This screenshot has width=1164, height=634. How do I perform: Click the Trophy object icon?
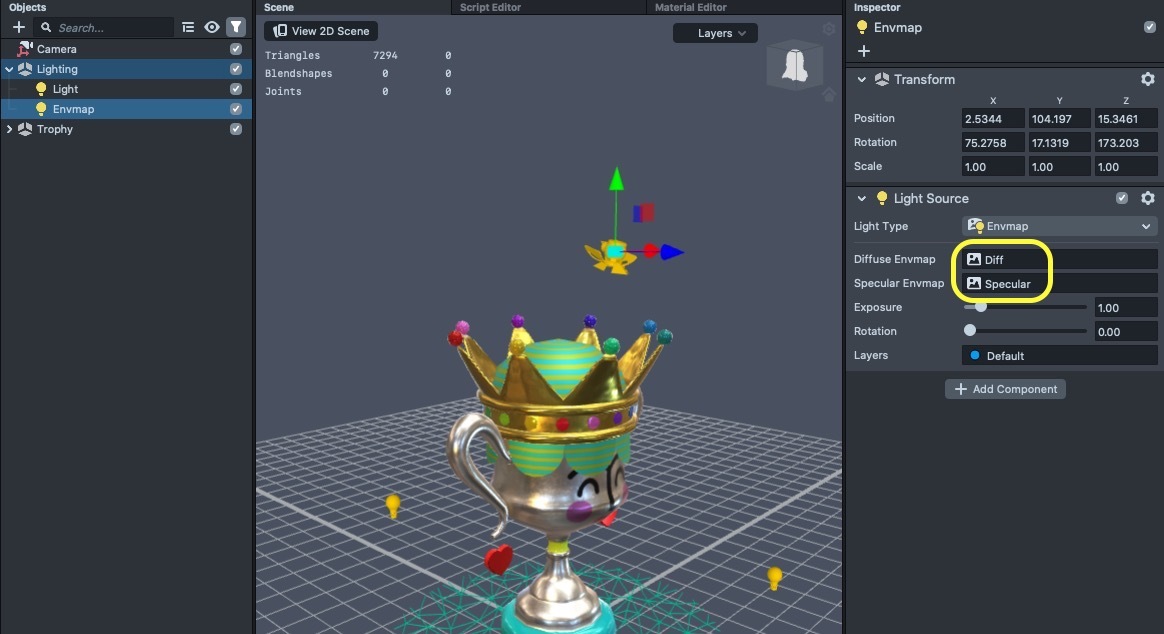click(24, 129)
